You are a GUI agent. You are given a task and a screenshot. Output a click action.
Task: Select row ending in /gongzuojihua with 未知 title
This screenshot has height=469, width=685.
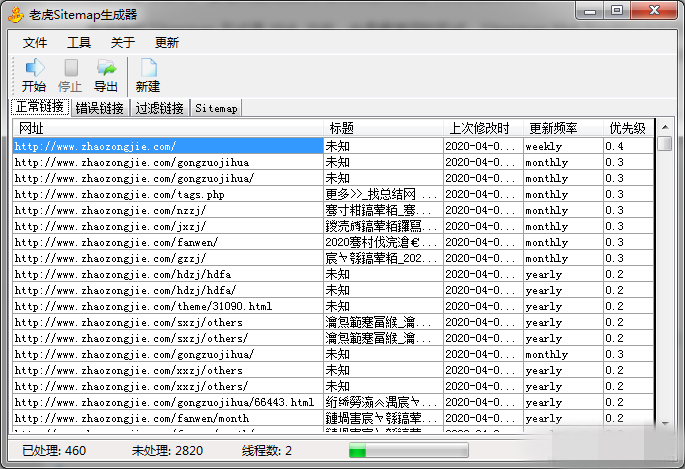[x=333, y=162]
